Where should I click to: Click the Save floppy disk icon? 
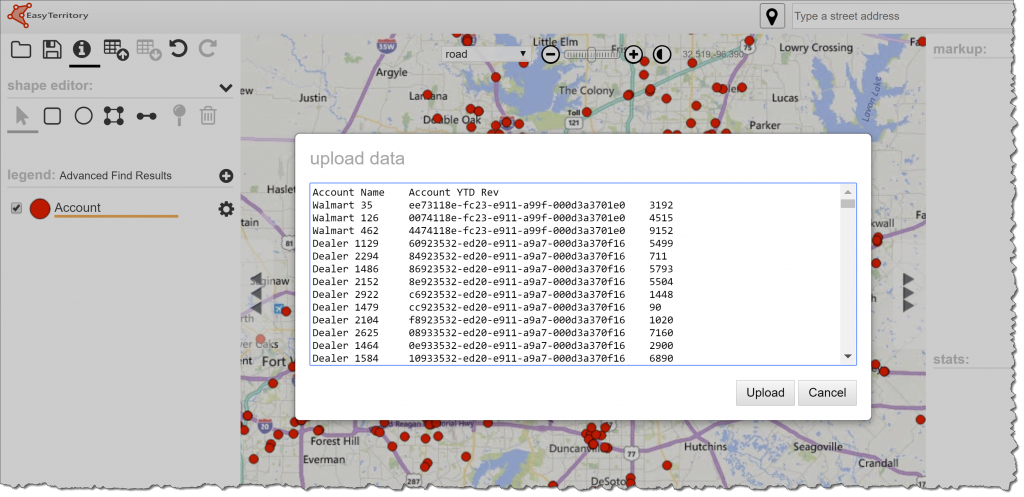click(52, 50)
